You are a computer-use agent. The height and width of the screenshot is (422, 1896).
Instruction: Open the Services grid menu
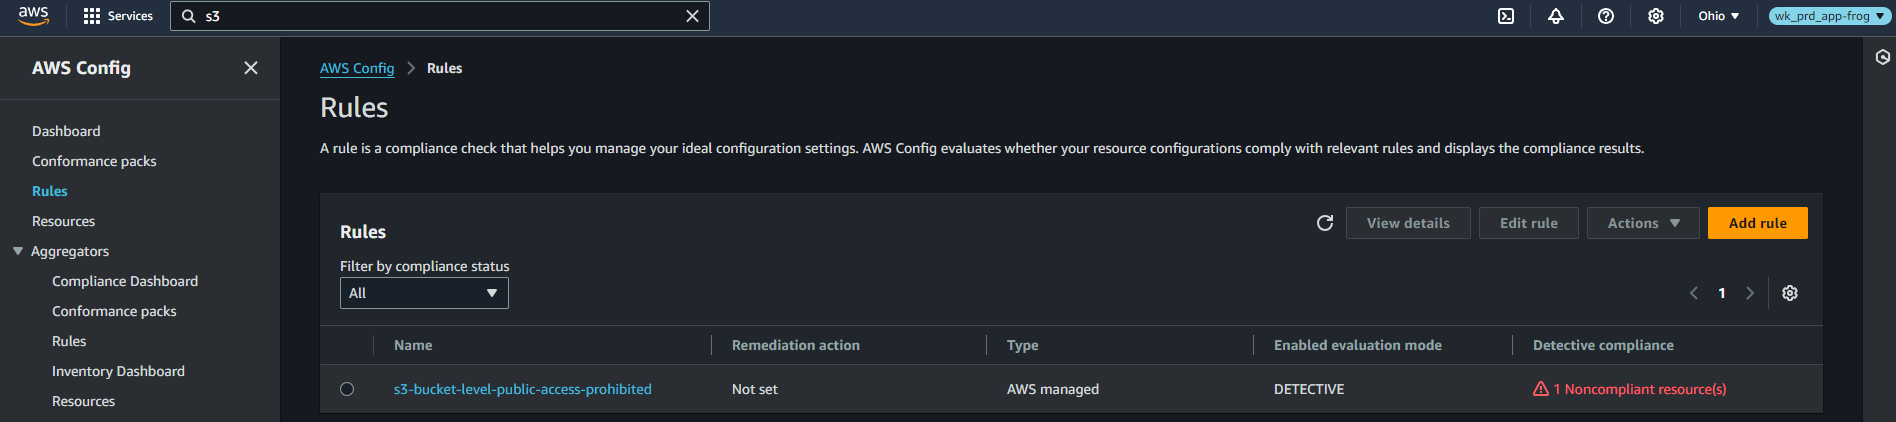pos(118,16)
